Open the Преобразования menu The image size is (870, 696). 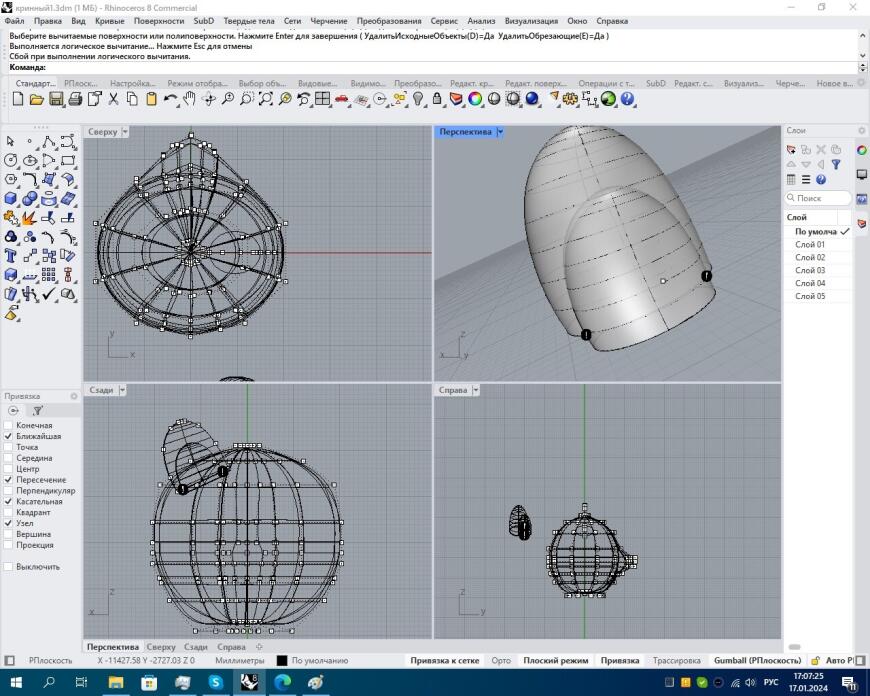[x=388, y=21]
